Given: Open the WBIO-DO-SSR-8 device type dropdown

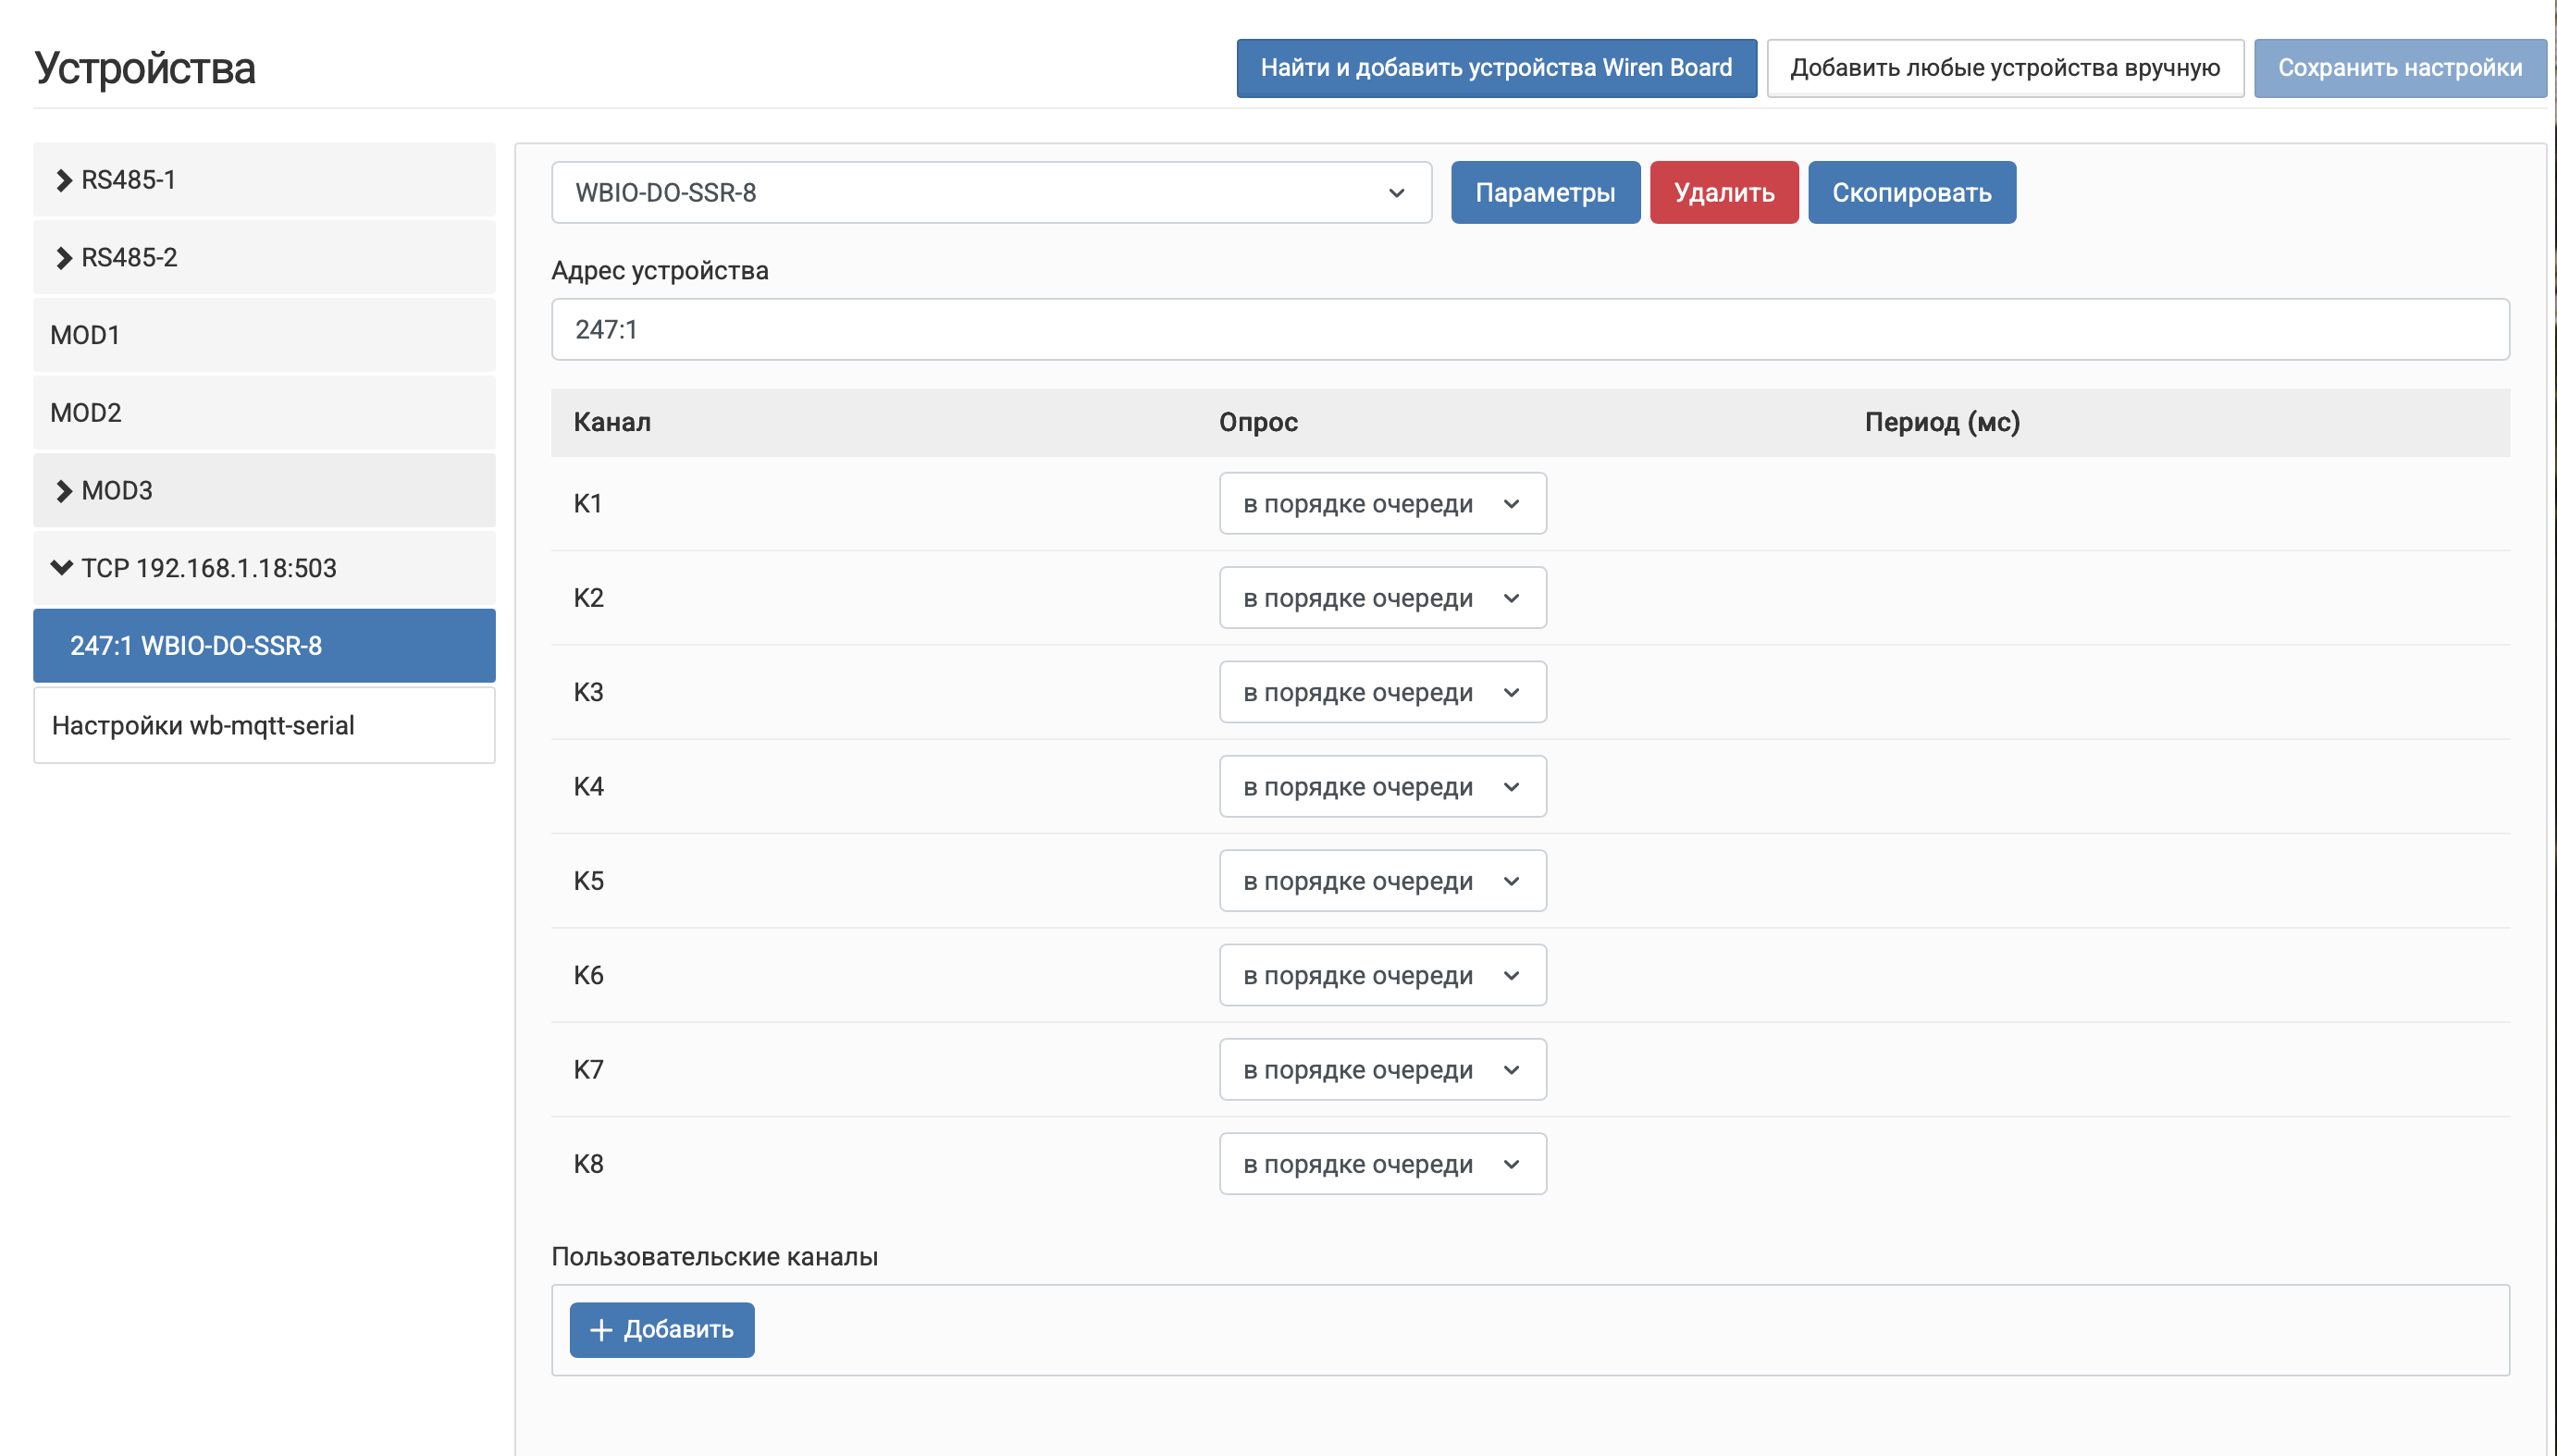Looking at the screenshot, I should point(990,193).
